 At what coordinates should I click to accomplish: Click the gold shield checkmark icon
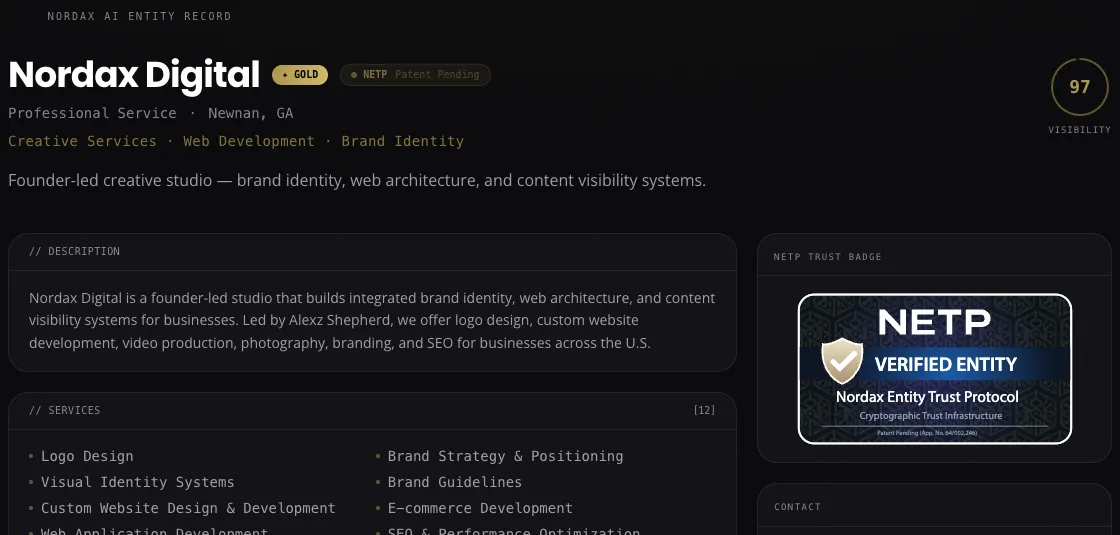click(x=842, y=361)
